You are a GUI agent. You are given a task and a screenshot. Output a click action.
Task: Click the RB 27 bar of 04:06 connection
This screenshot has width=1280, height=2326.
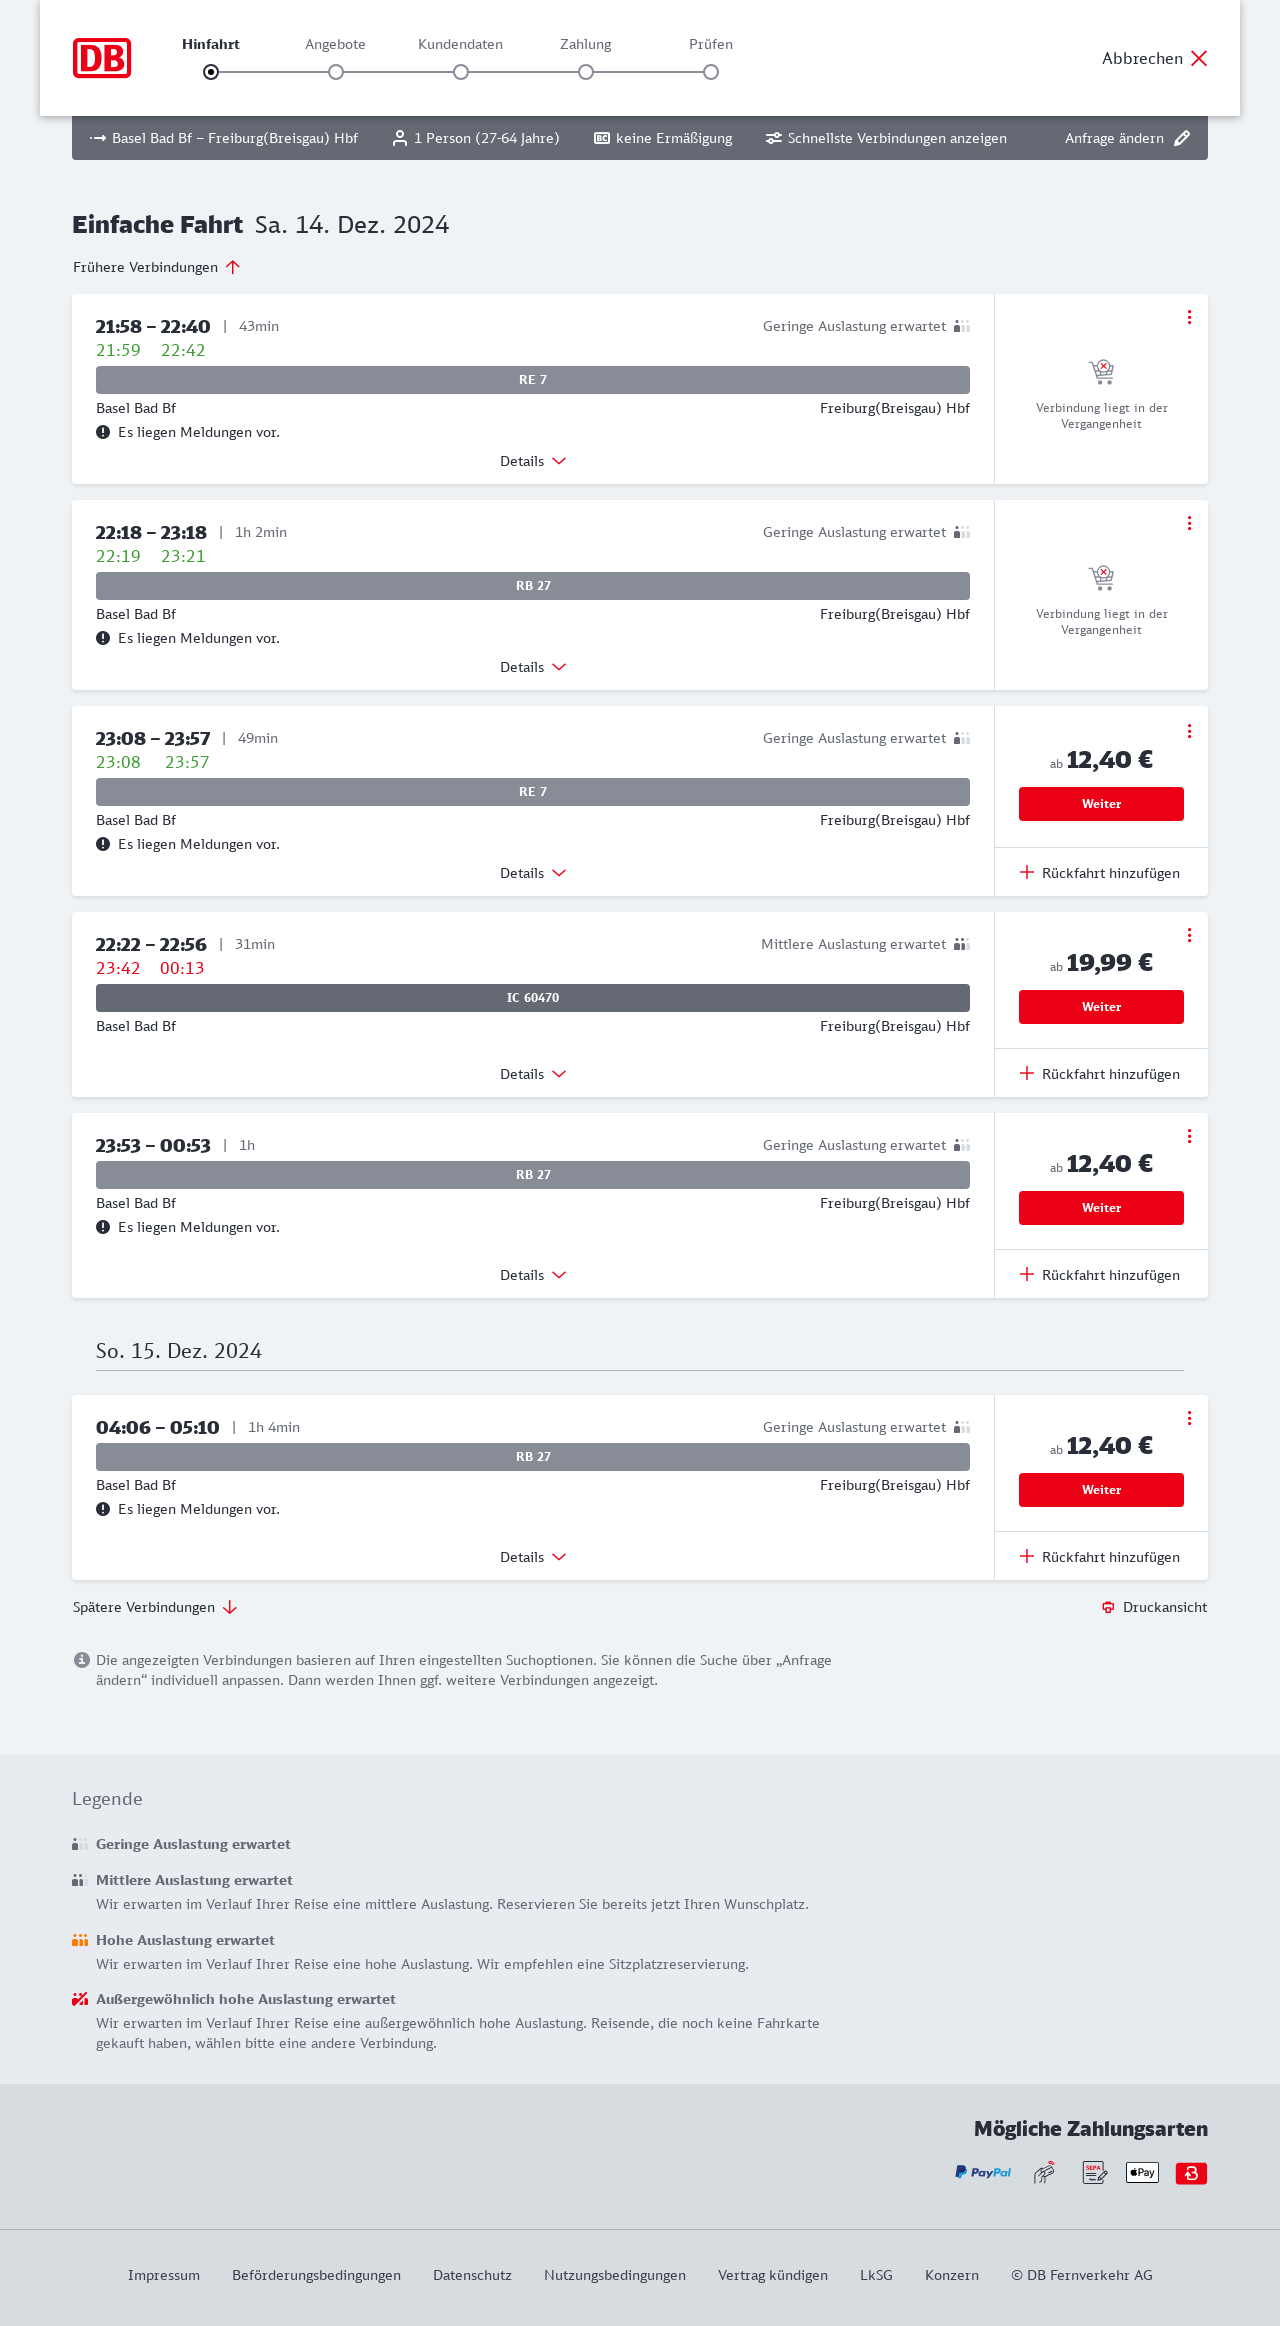(x=533, y=1457)
